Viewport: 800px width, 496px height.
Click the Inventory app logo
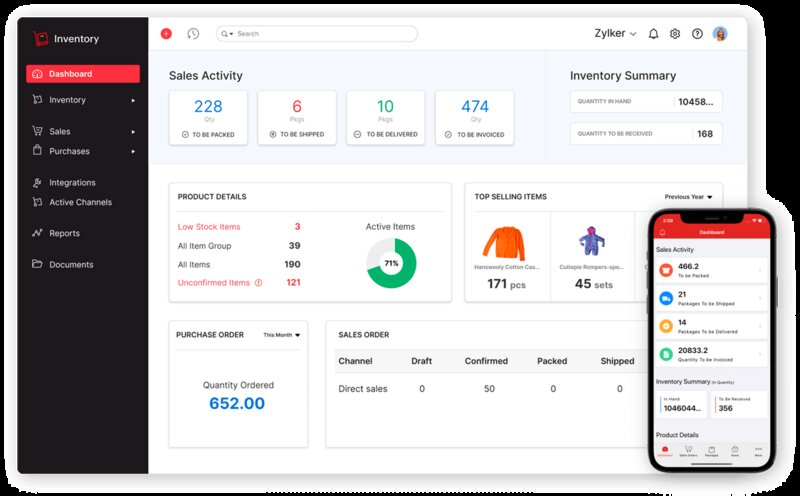(41, 39)
